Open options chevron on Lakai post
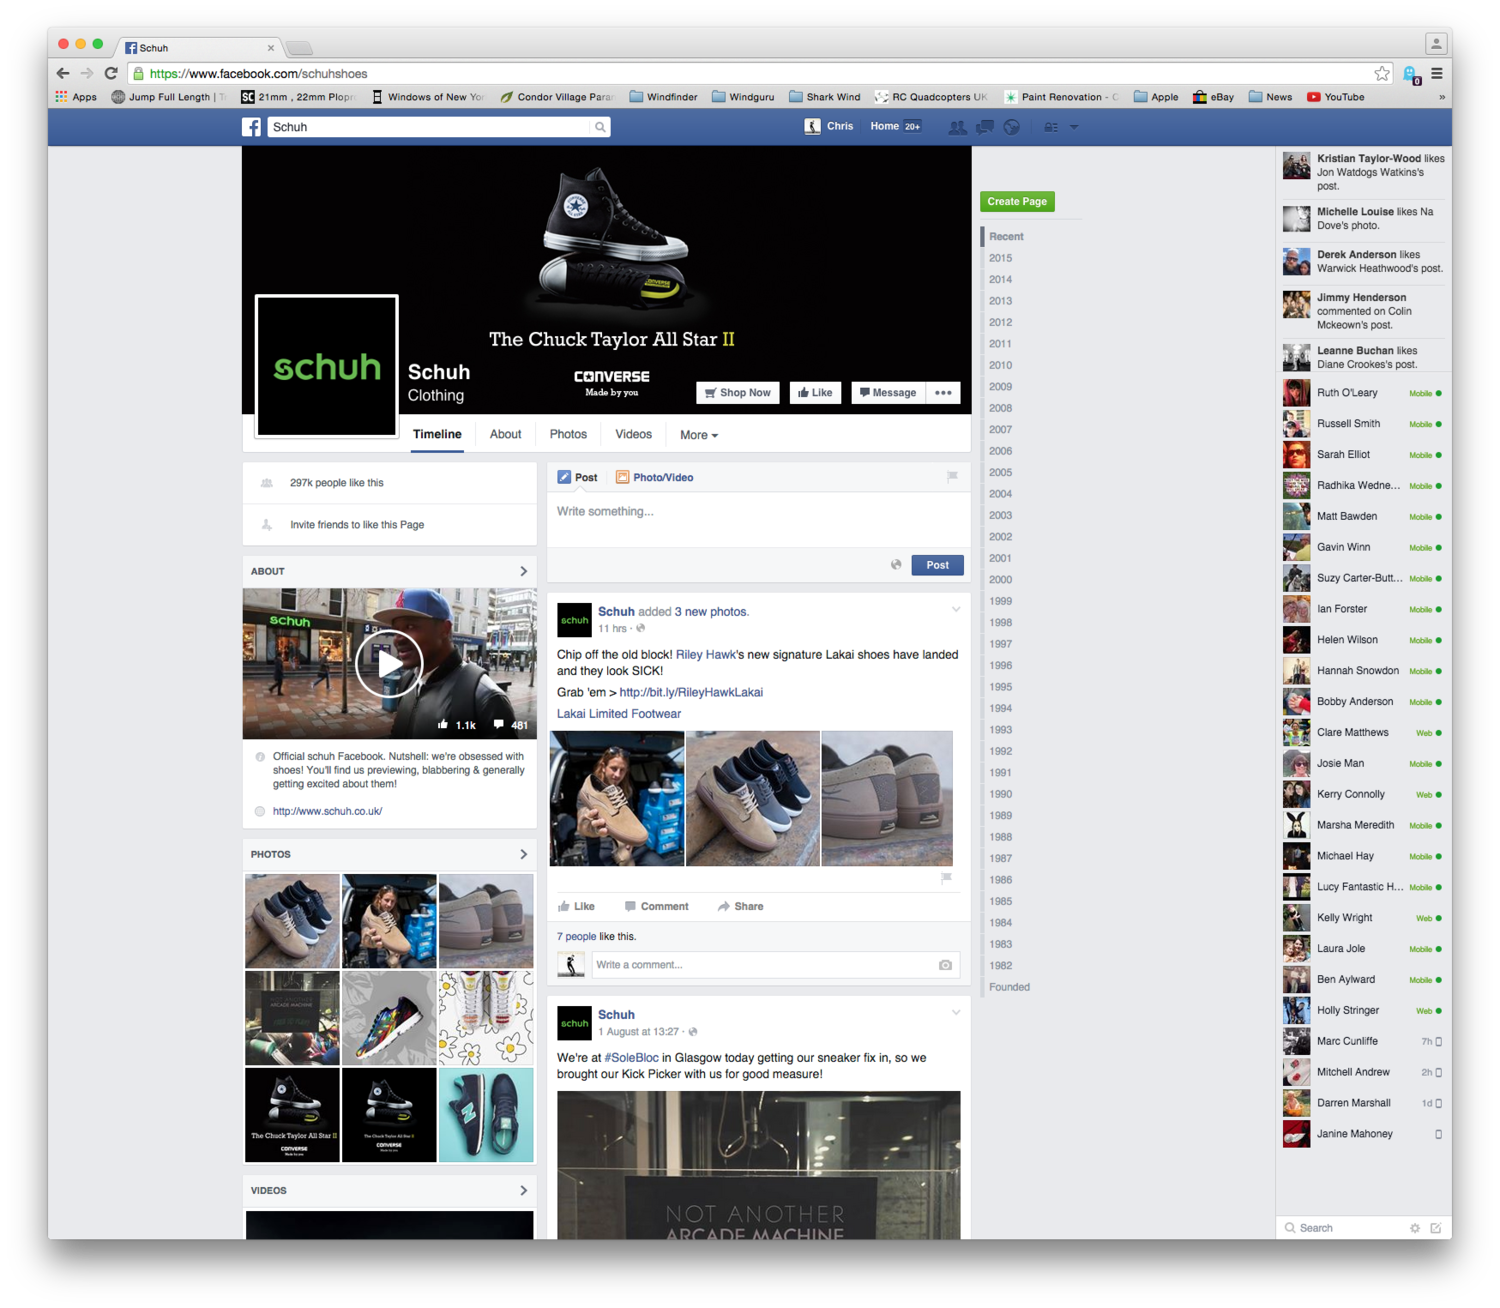 pyautogui.click(x=956, y=609)
